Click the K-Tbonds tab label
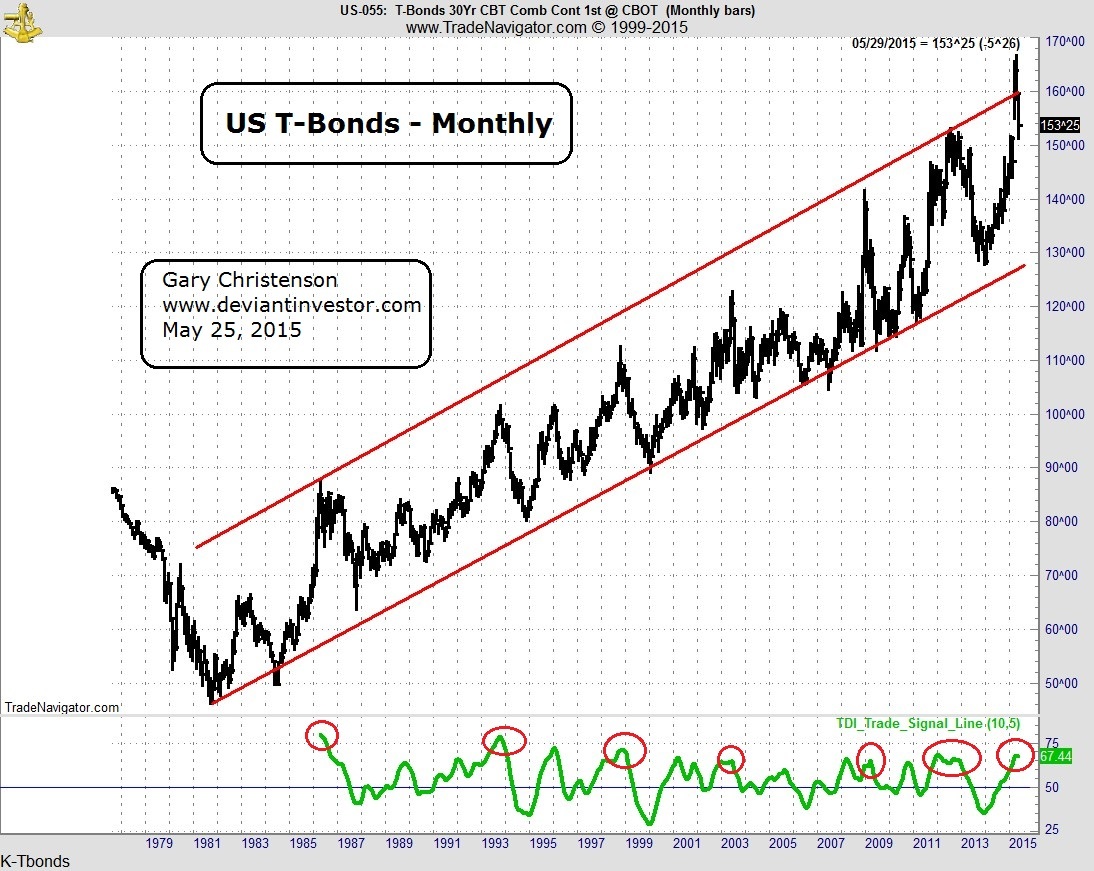Image resolution: width=1094 pixels, height=871 pixels. 35,861
